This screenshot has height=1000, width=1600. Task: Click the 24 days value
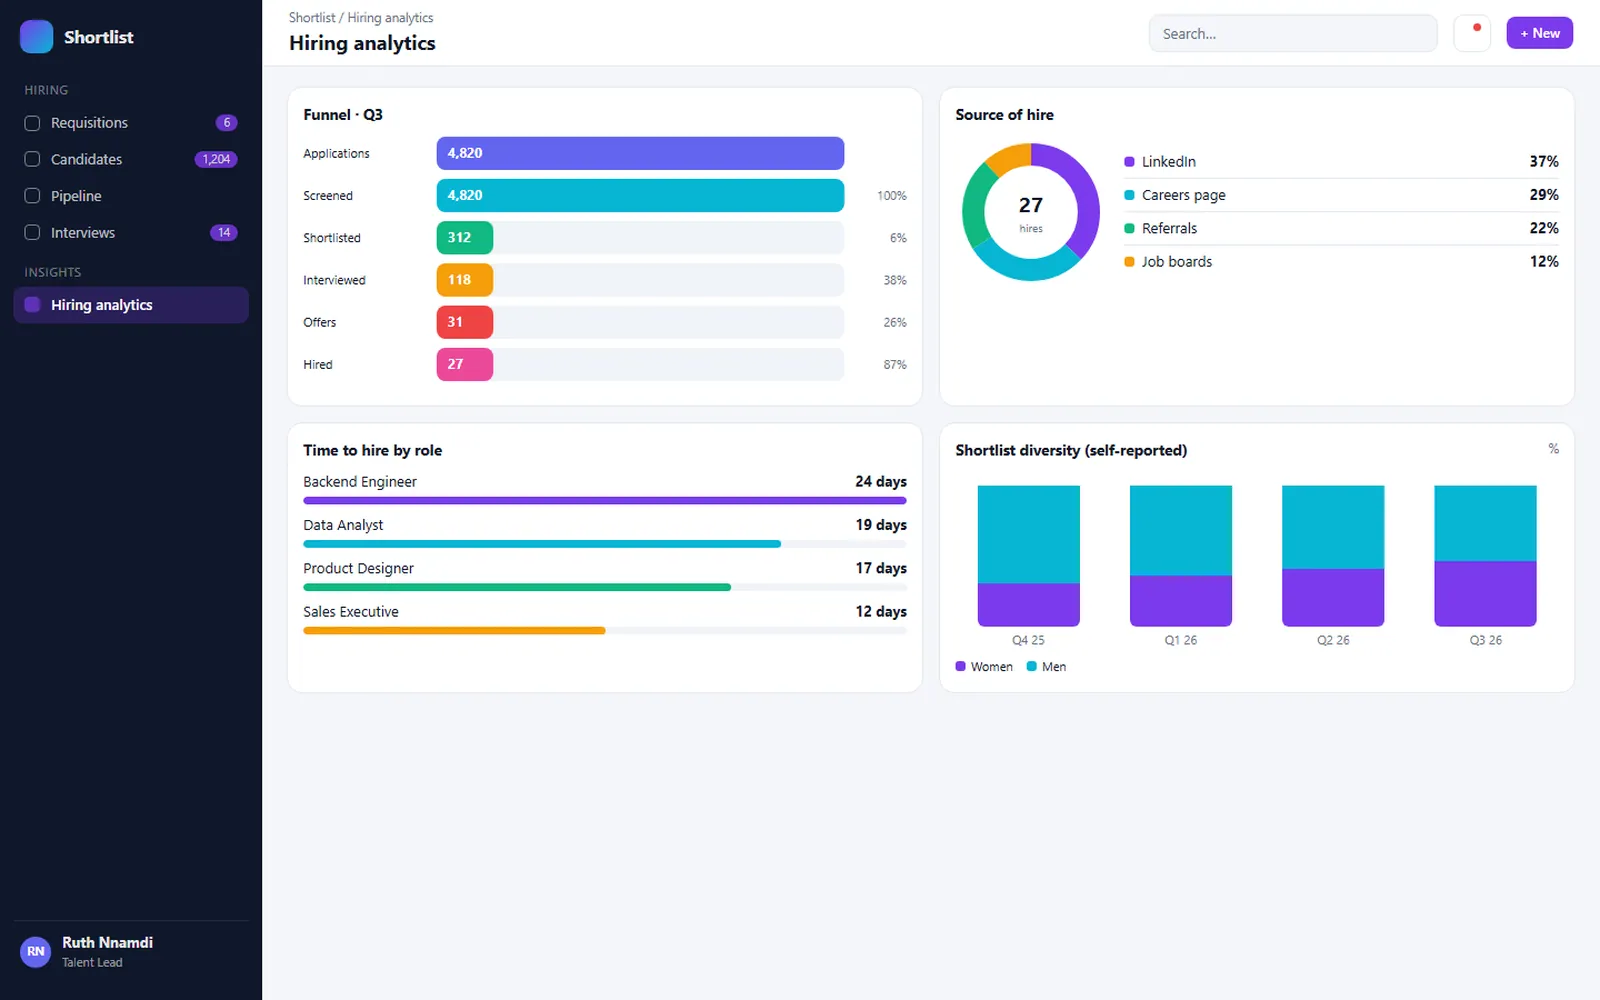[880, 482]
